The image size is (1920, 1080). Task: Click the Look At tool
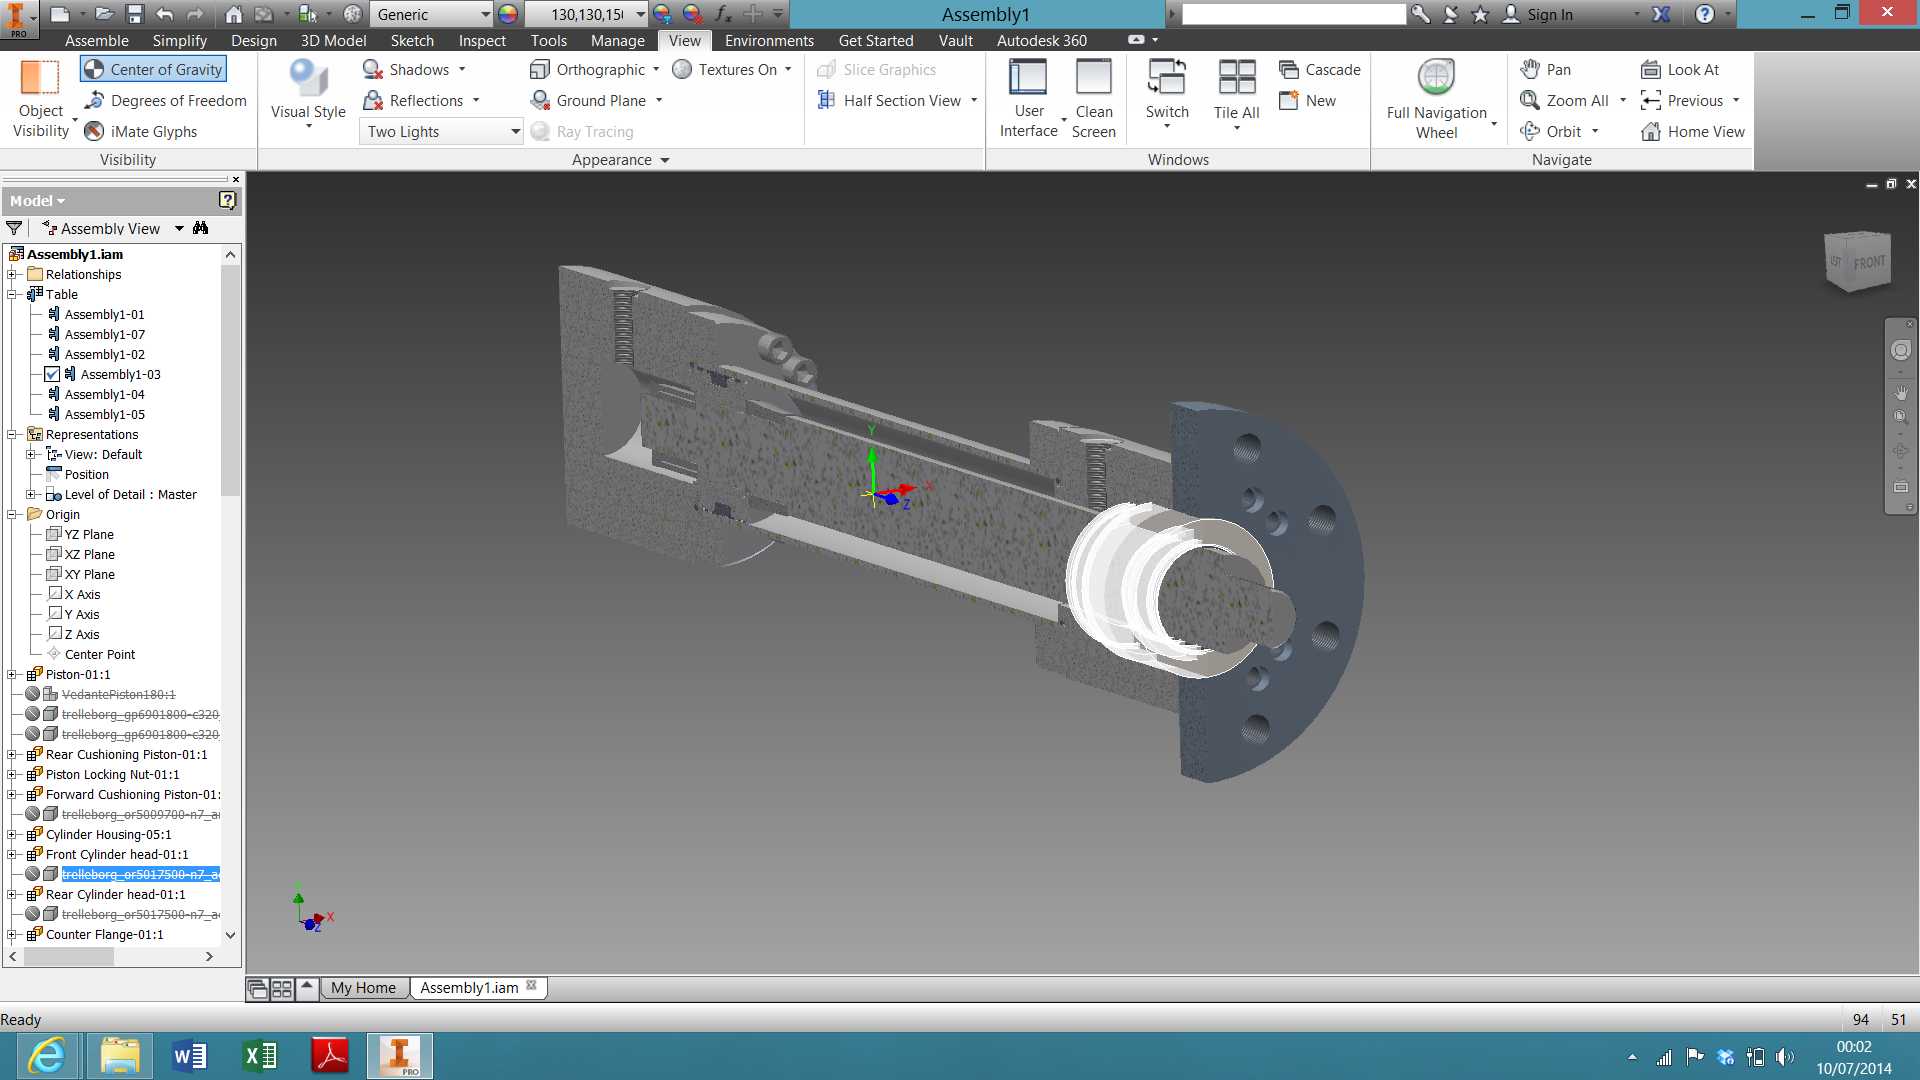pyautogui.click(x=1680, y=69)
